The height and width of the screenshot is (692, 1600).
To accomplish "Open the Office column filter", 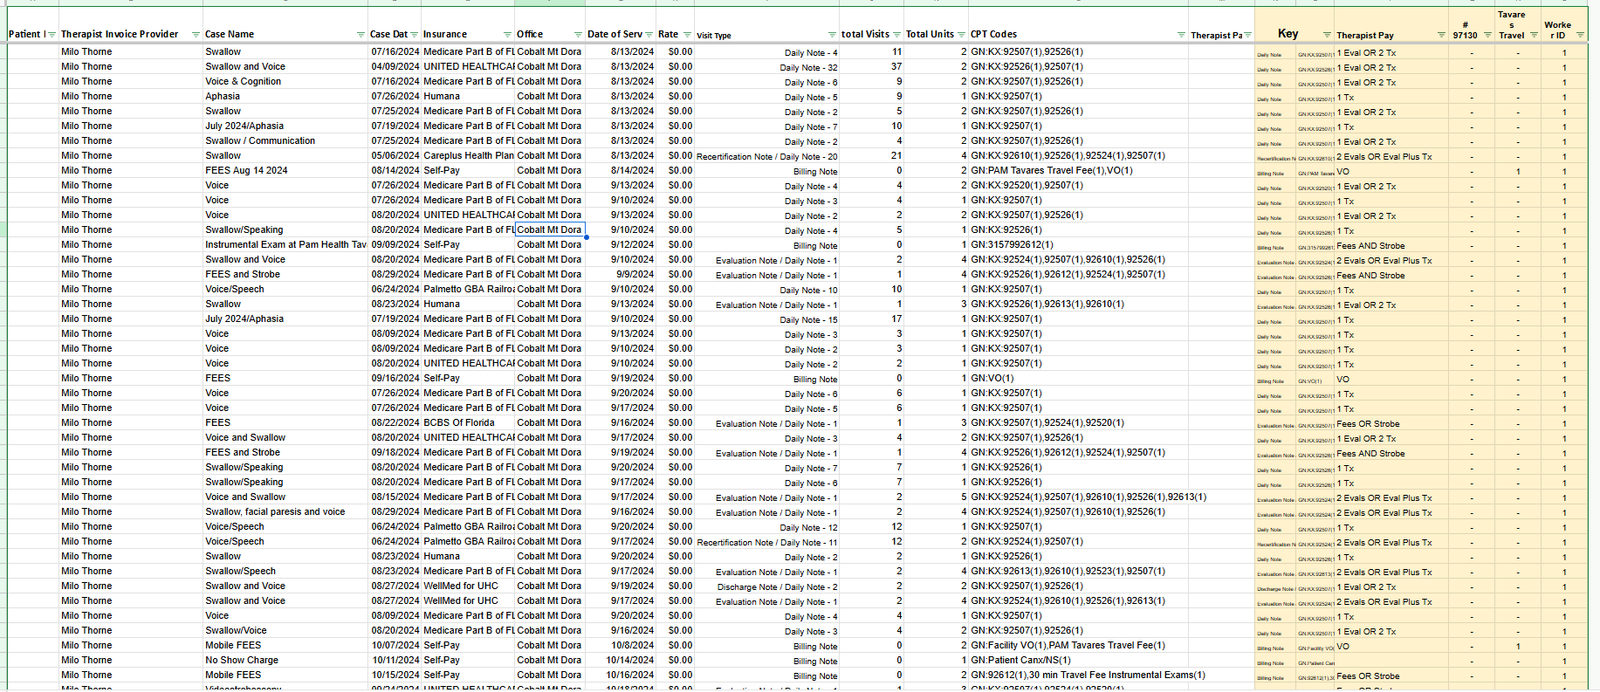I will [x=578, y=35].
